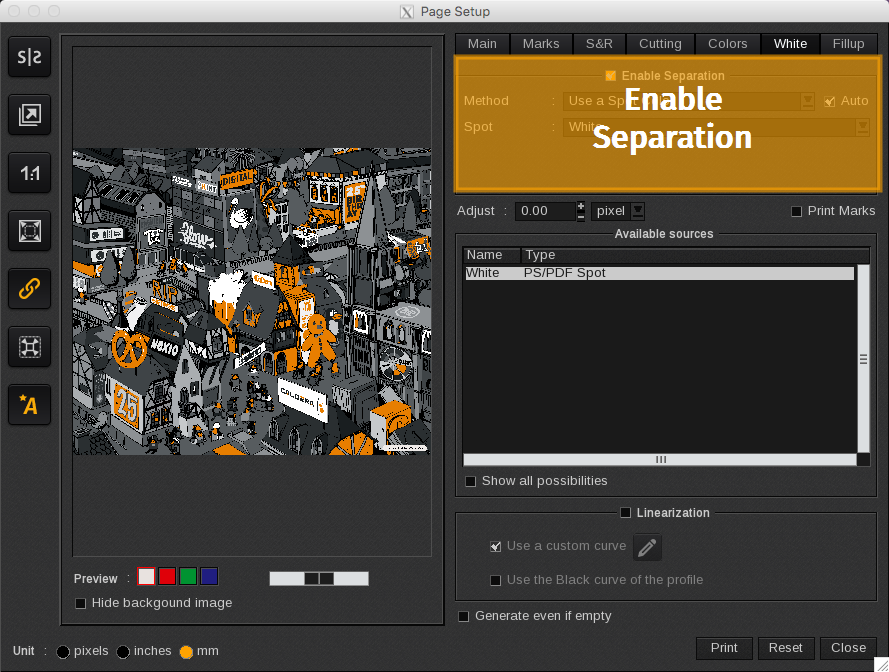Screen dimensions: 889x672
Task: Pick the red preview color swatch
Action: coord(167,576)
